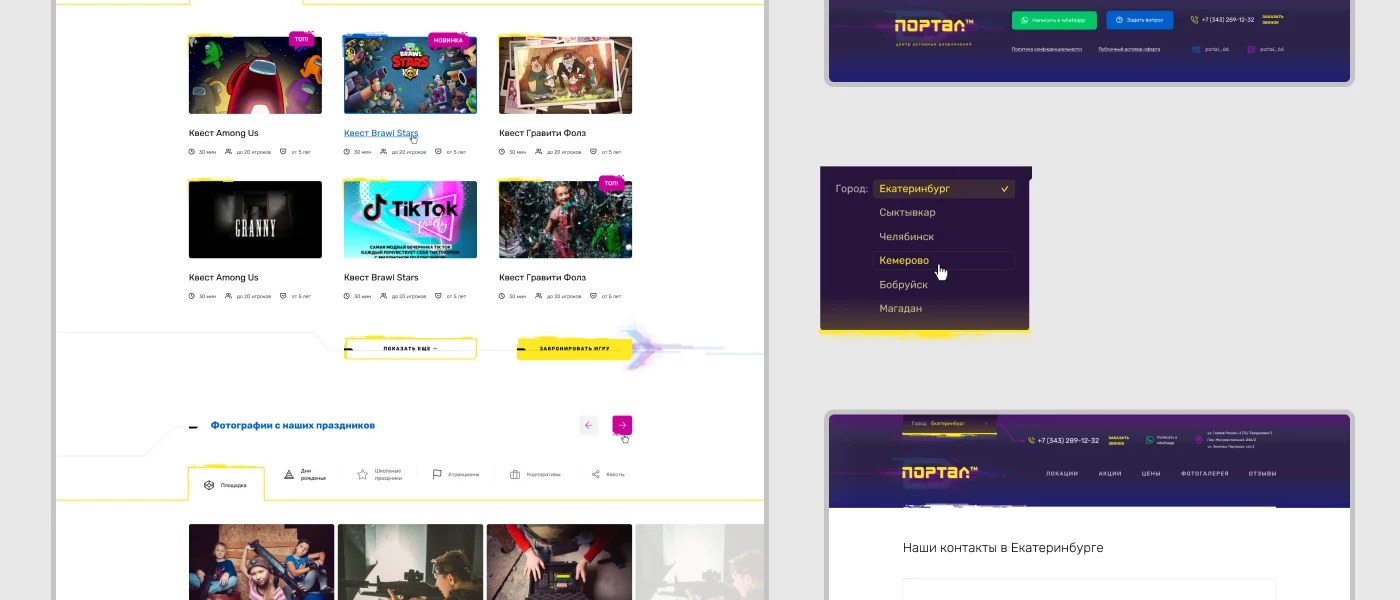The height and width of the screenshot is (600, 1400).
Task: Select Кемерово from the city list
Action: (x=904, y=260)
